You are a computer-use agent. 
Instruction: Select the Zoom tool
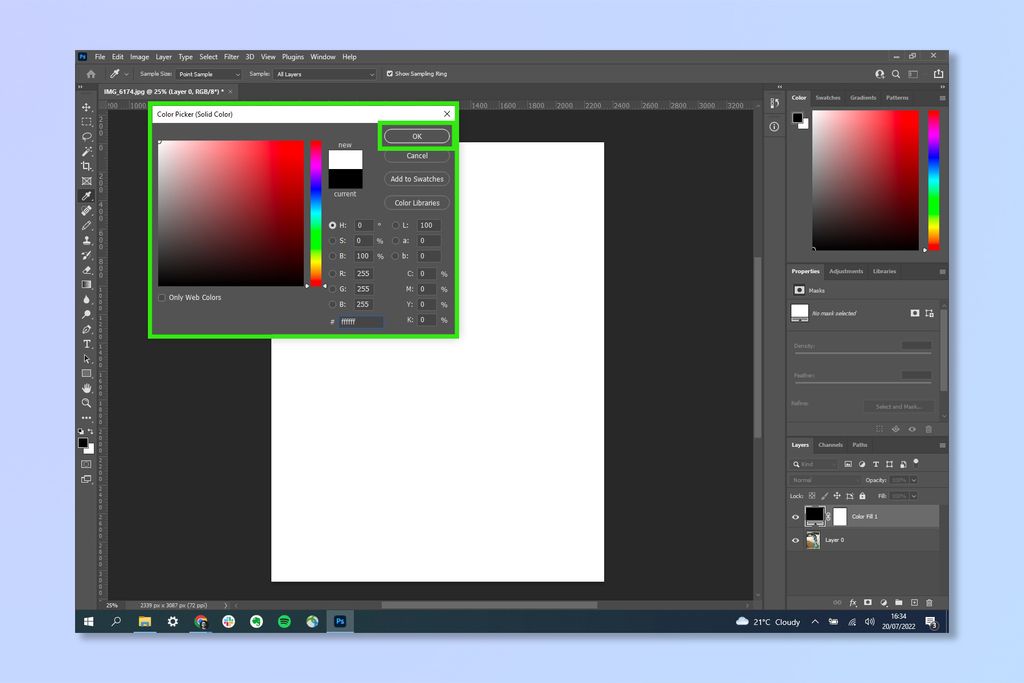[86, 403]
